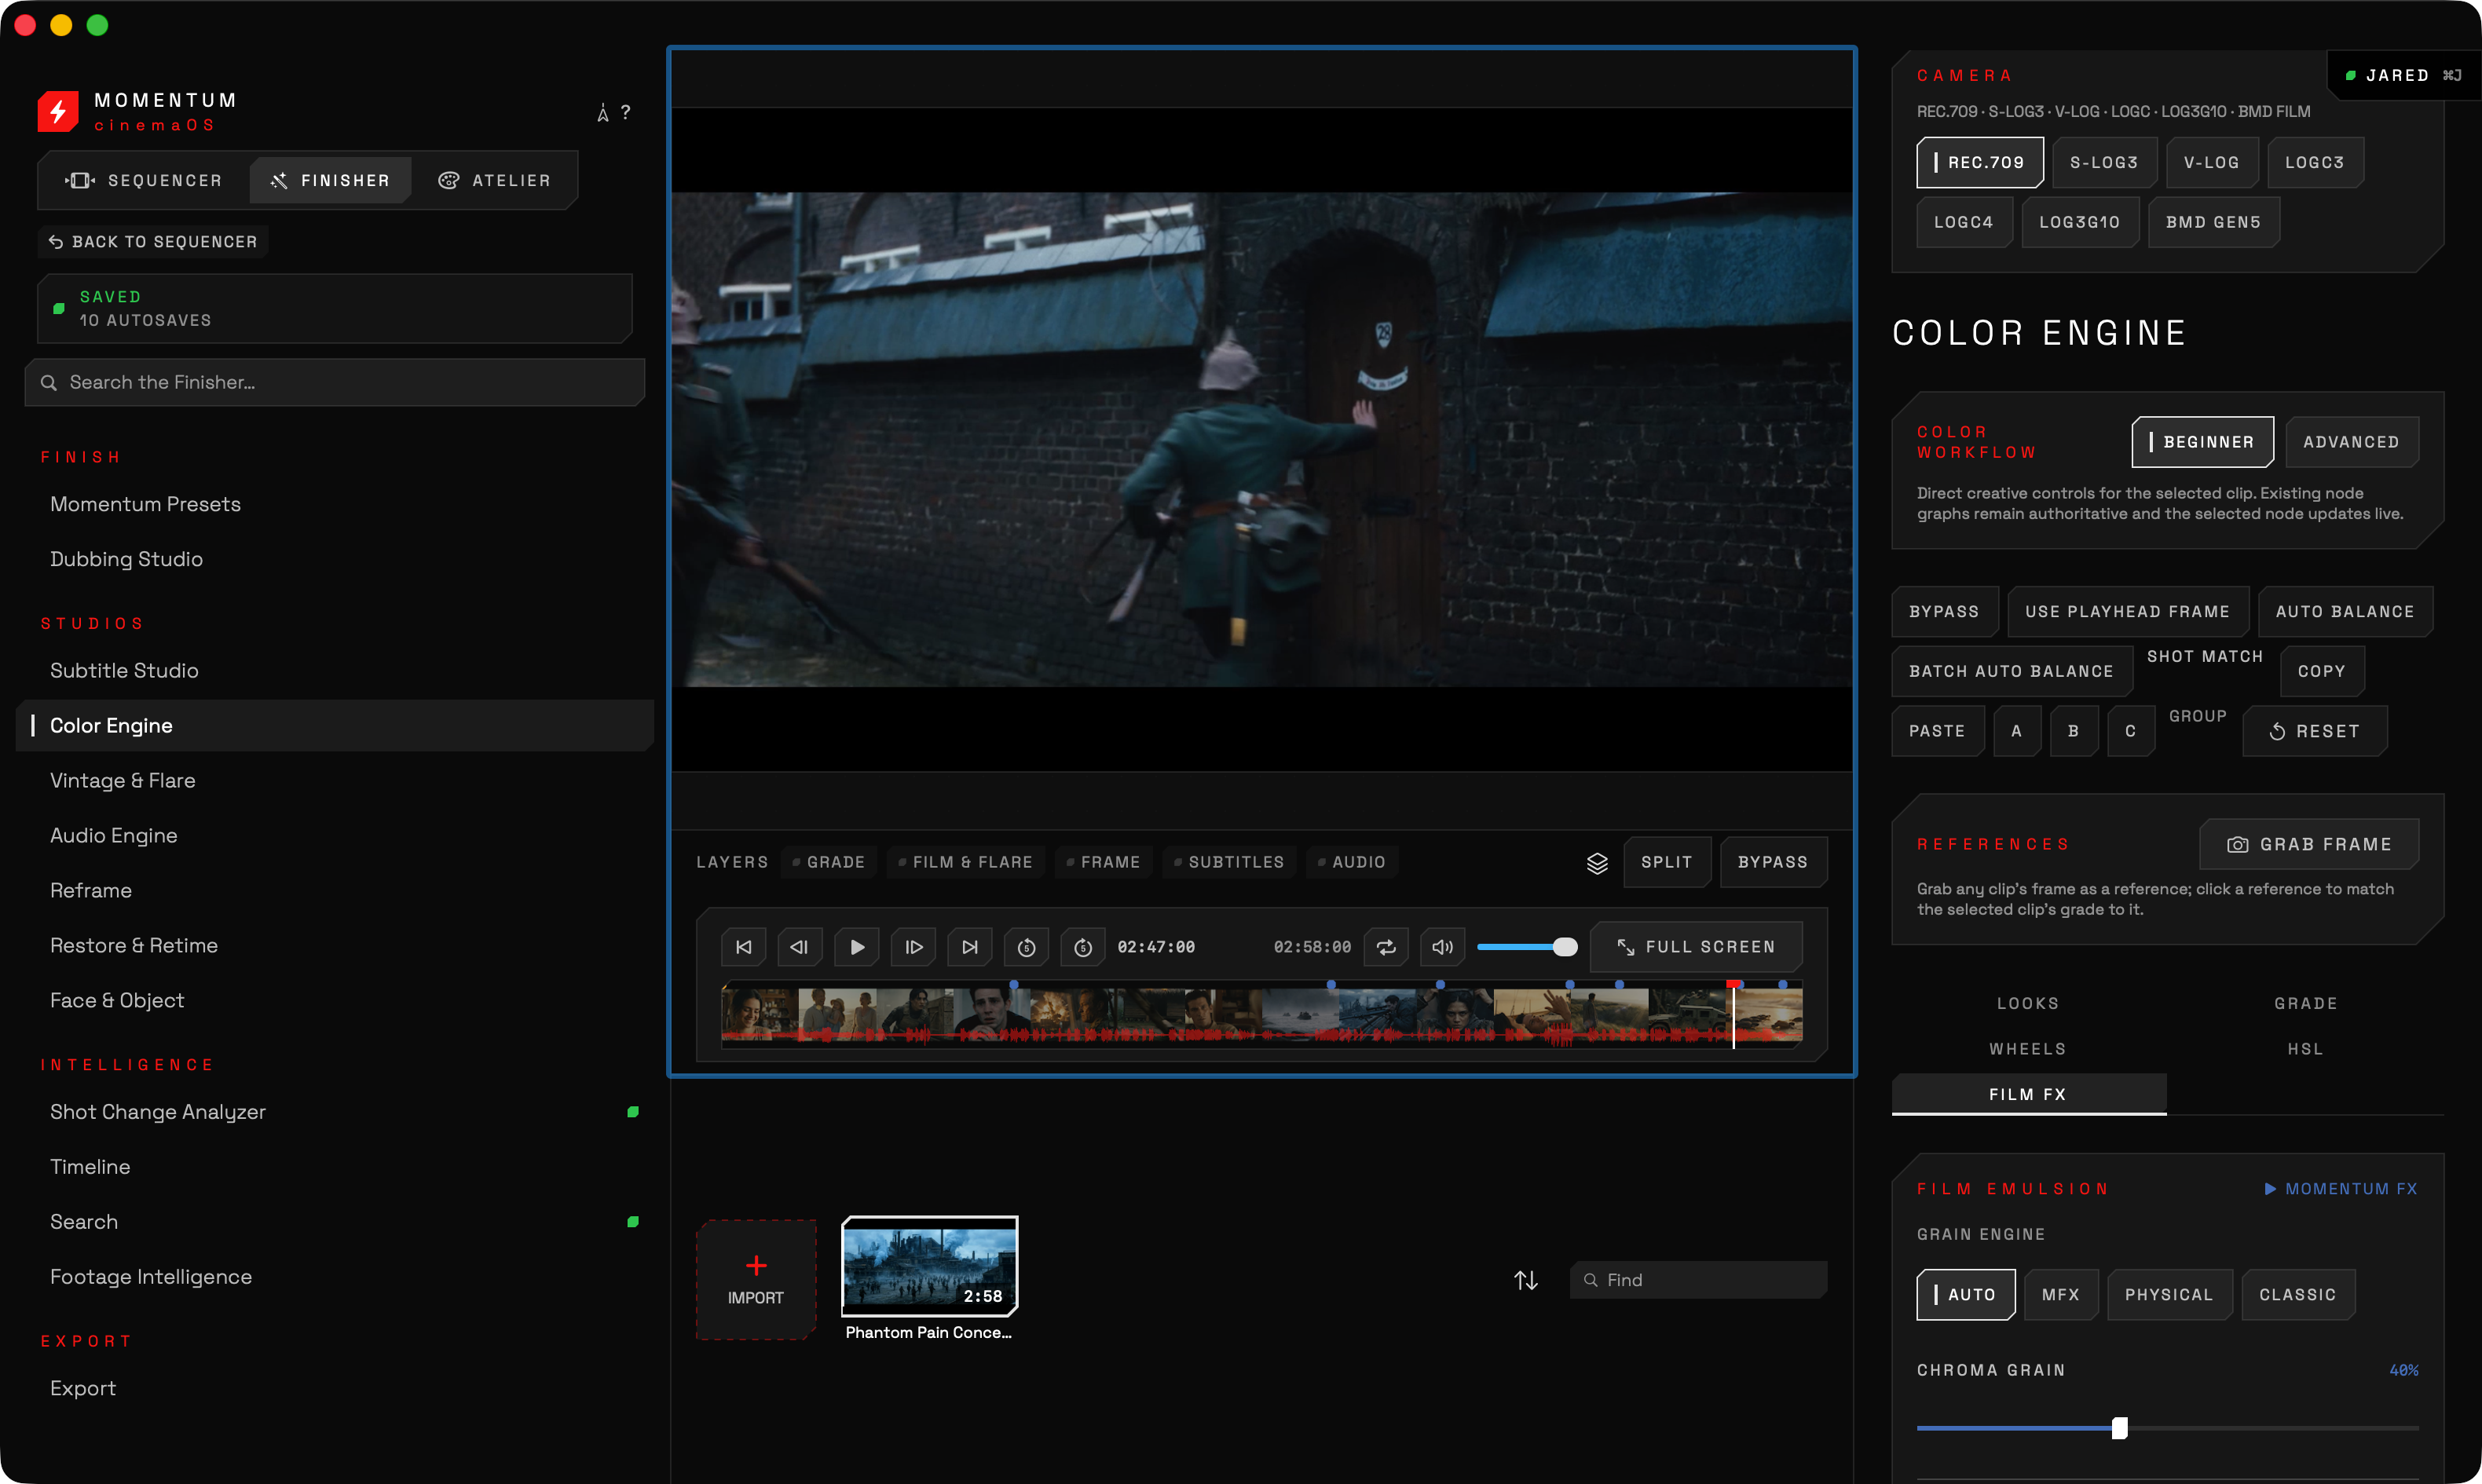Jump to end of clip
This screenshot has width=2482, height=1484.
(x=970, y=947)
